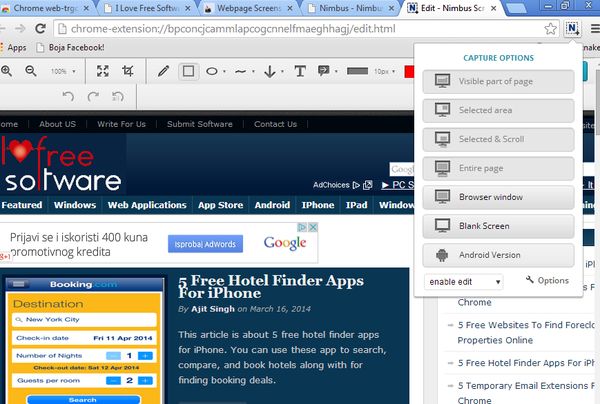The width and height of the screenshot is (600, 404).
Task: Choose Visible part of page capture
Action: tap(498, 81)
